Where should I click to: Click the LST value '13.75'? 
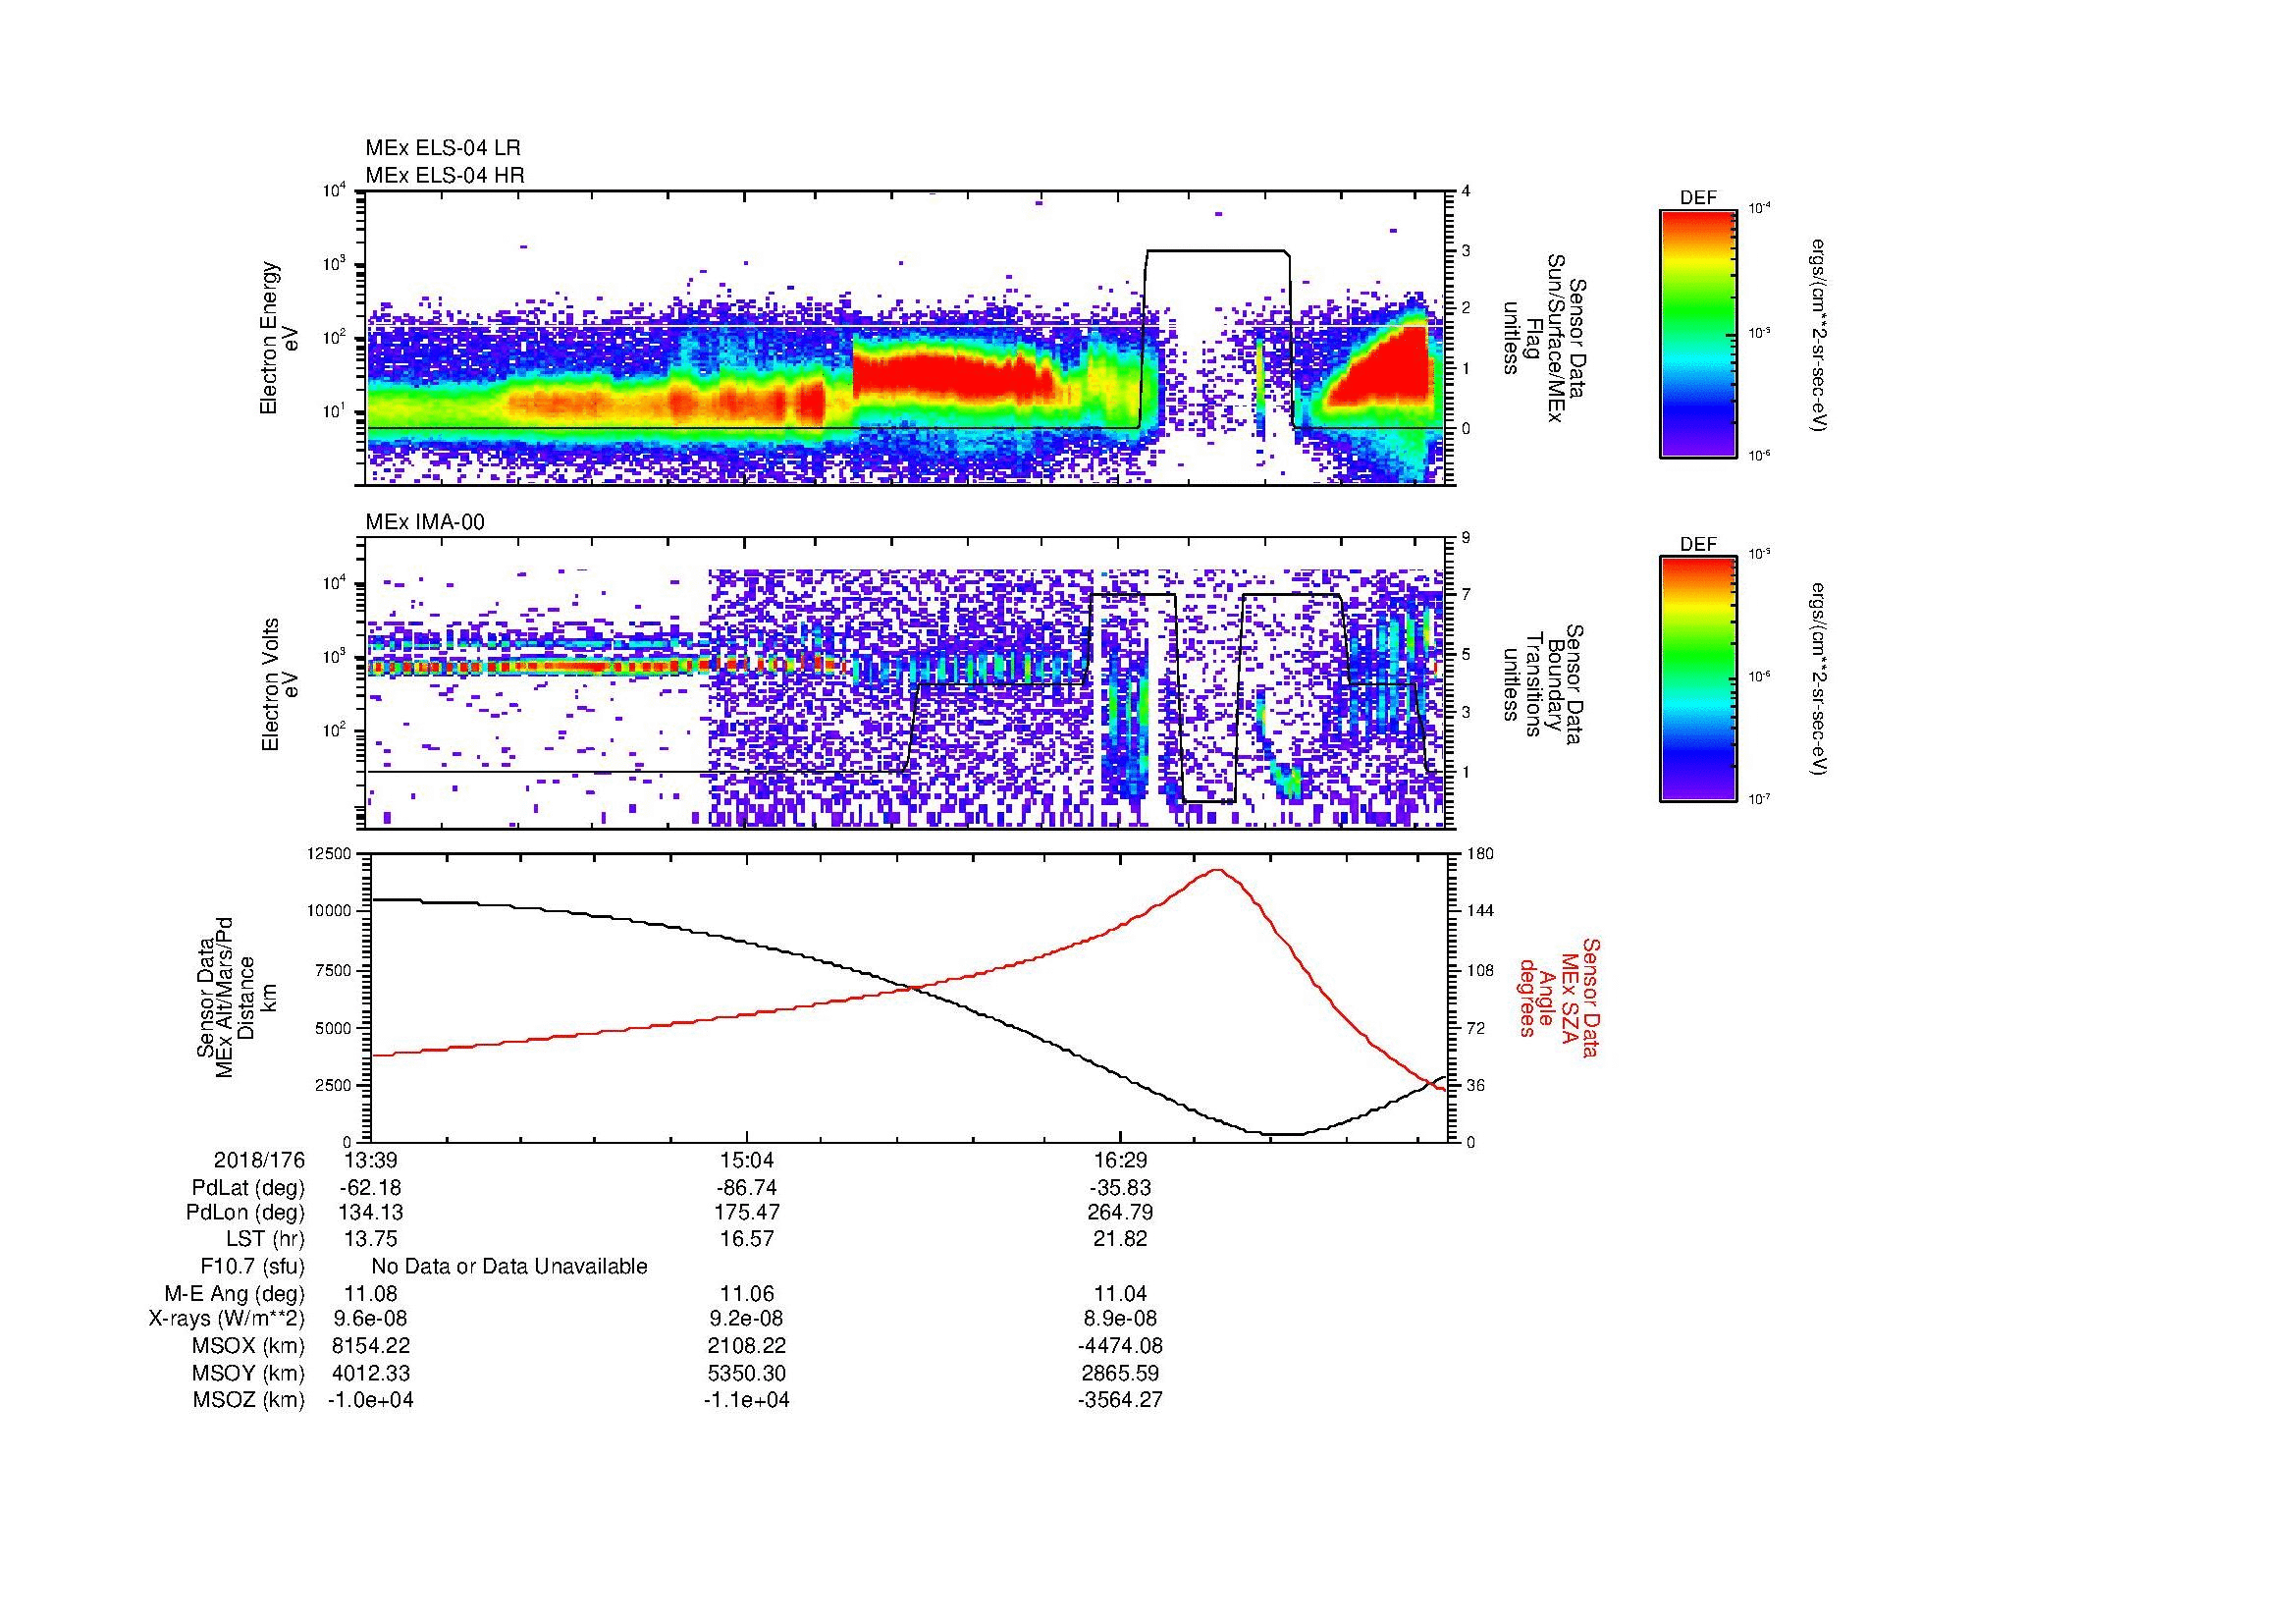pyautogui.click(x=370, y=1239)
